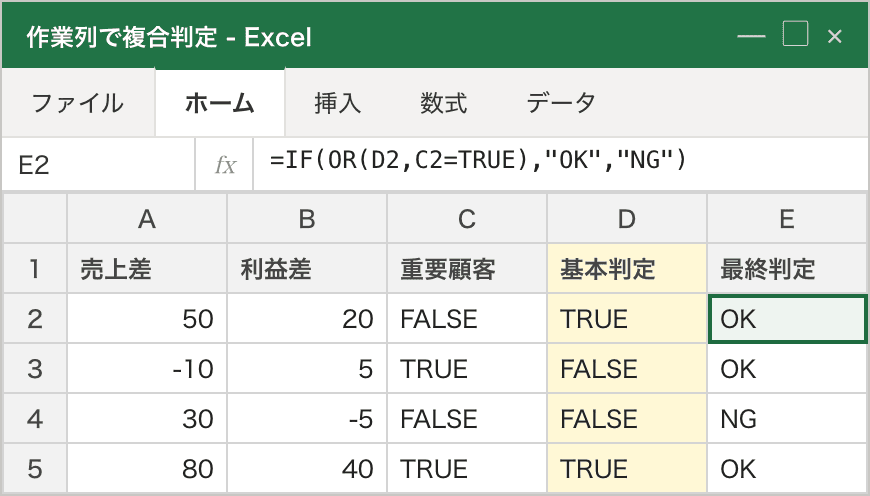Screen dimensions: 870x496
Task: Select cell A2 with value 50
Action: coord(147,318)
